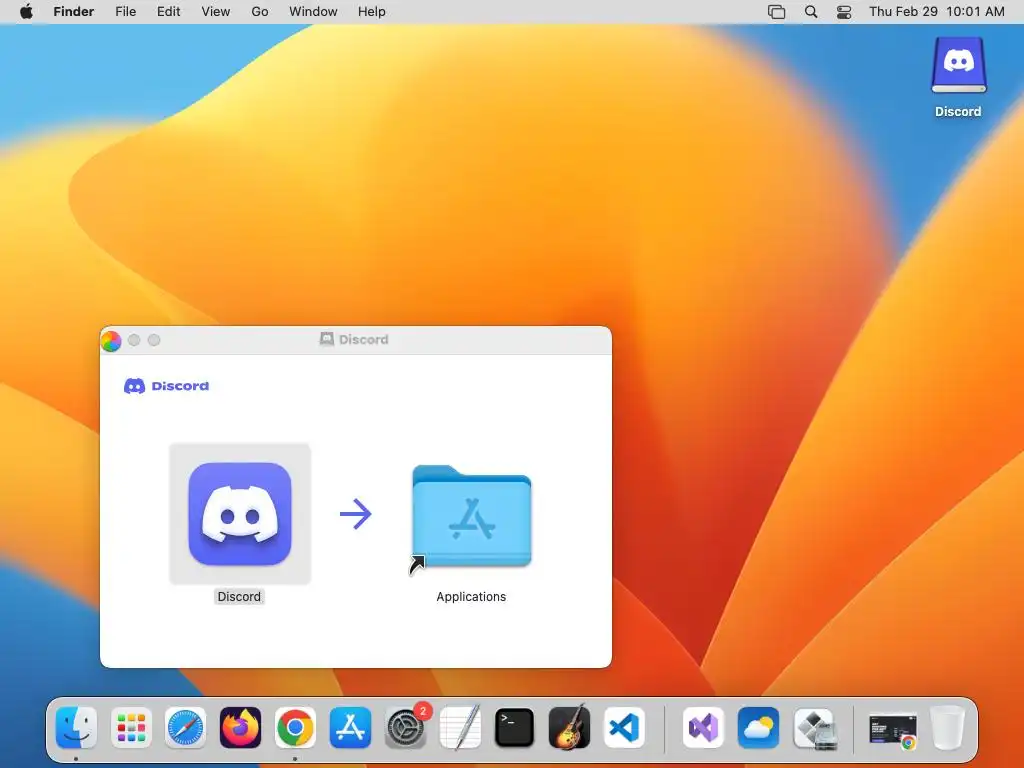
Task: Open TextEdit from the Dock
Action: coord(460,727)
